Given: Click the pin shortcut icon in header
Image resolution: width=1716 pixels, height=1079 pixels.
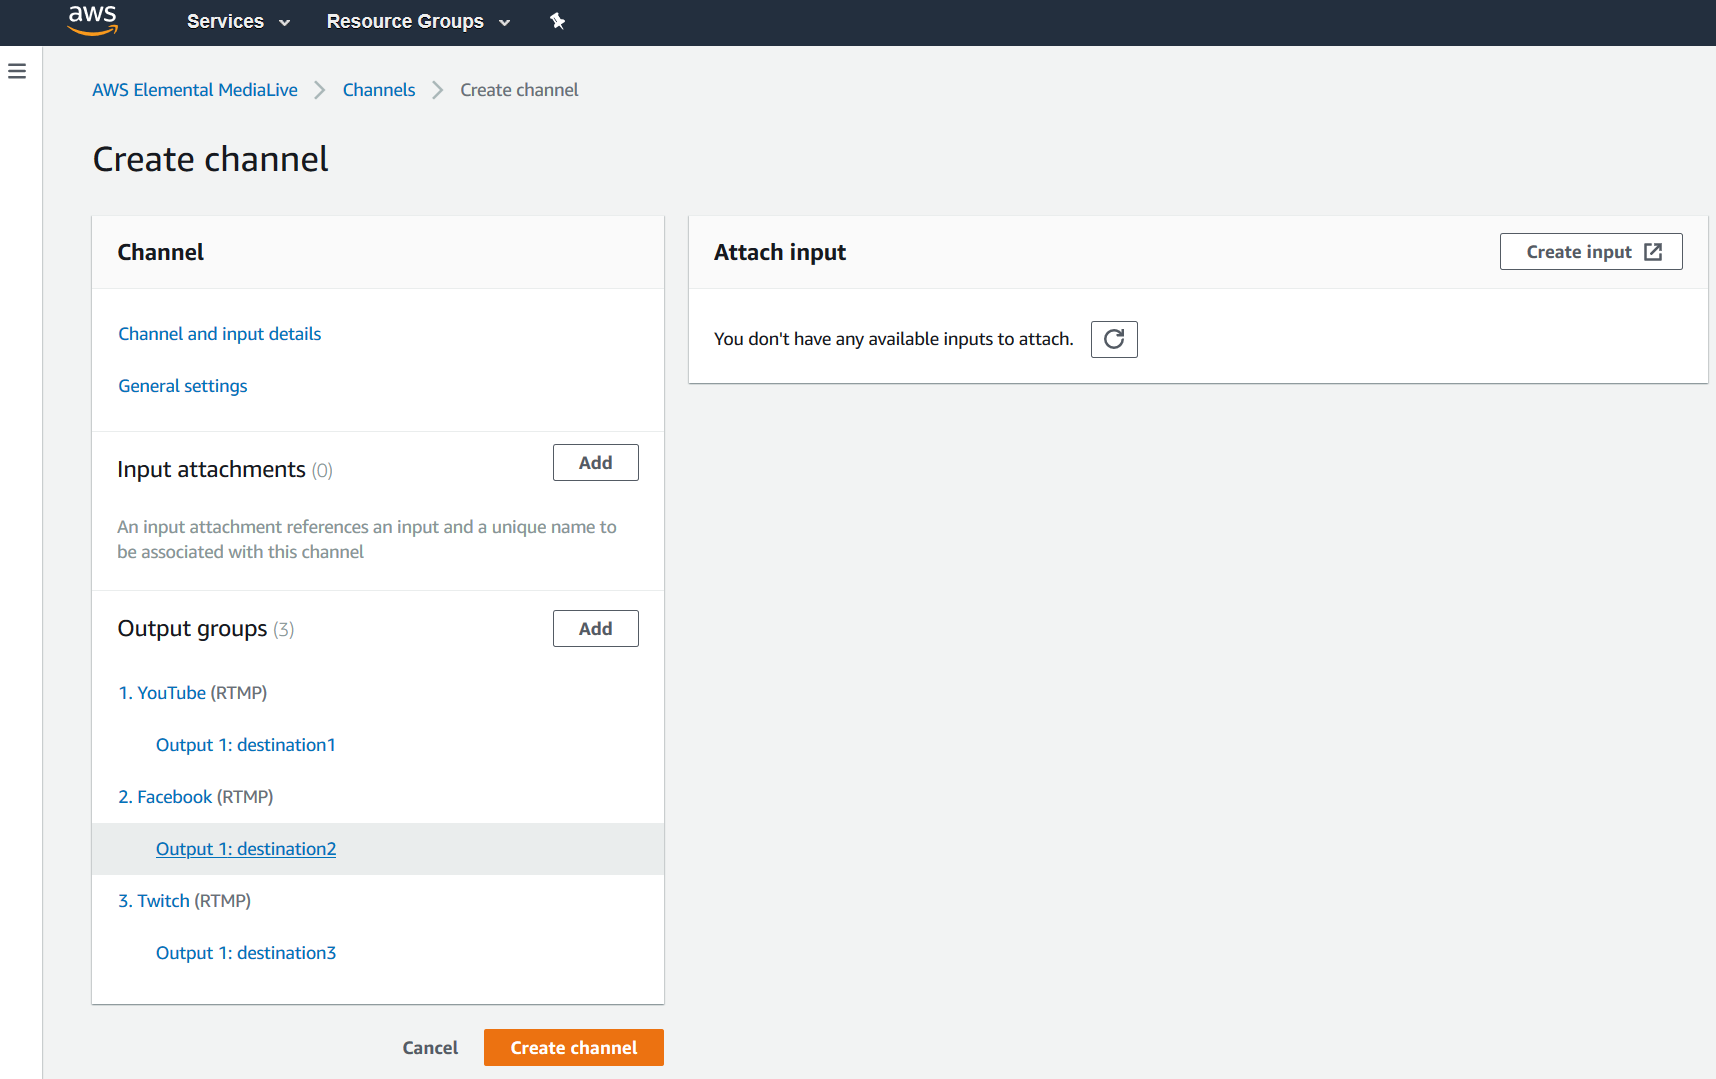Looking at the screenshot, I should (x=557, y=21).
